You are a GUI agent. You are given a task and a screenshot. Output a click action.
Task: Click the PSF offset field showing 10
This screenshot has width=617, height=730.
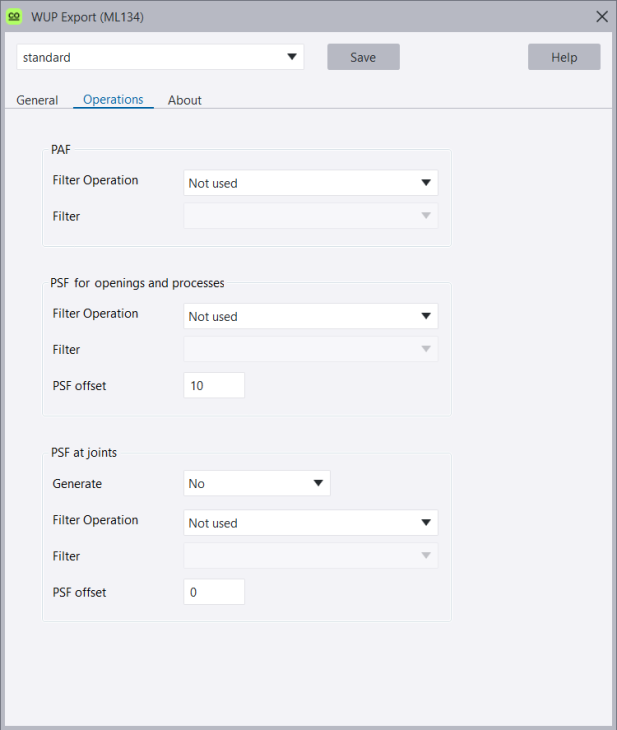click(214, 385)
